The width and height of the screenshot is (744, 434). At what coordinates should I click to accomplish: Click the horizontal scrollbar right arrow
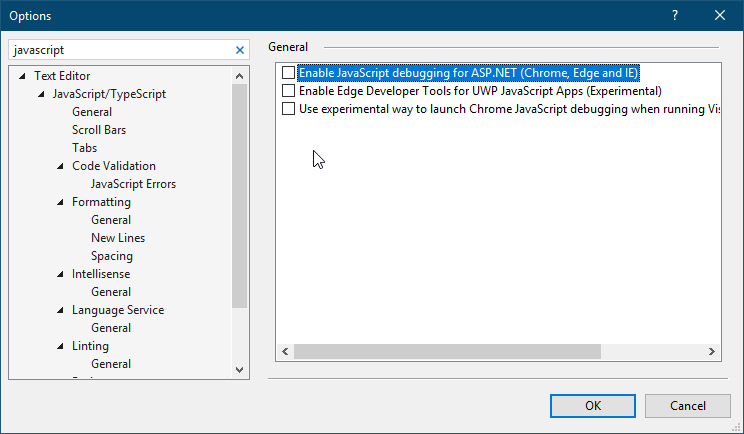(x=712, y=352)
